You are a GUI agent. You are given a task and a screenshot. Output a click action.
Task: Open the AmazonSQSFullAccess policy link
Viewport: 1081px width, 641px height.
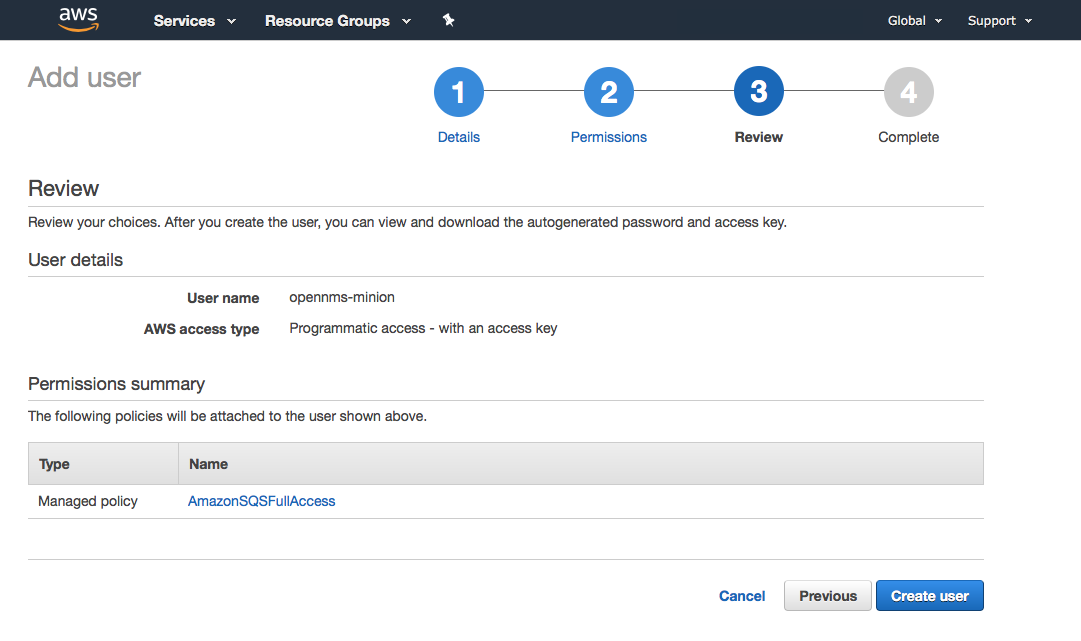click(261, 501)
